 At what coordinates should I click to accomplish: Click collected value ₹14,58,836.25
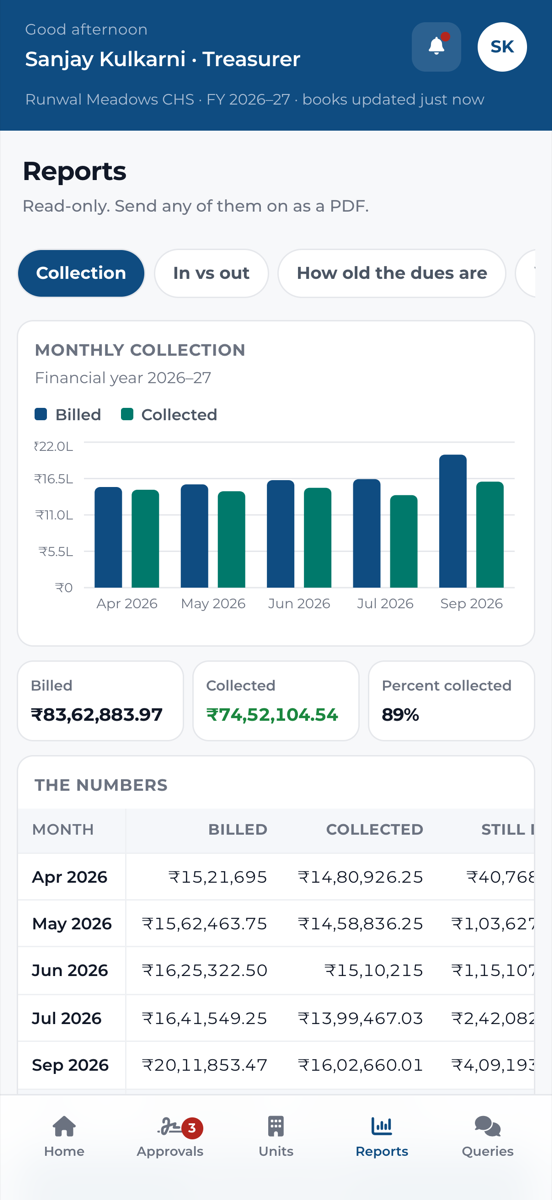pyautogui.click(x=361, y=924)
